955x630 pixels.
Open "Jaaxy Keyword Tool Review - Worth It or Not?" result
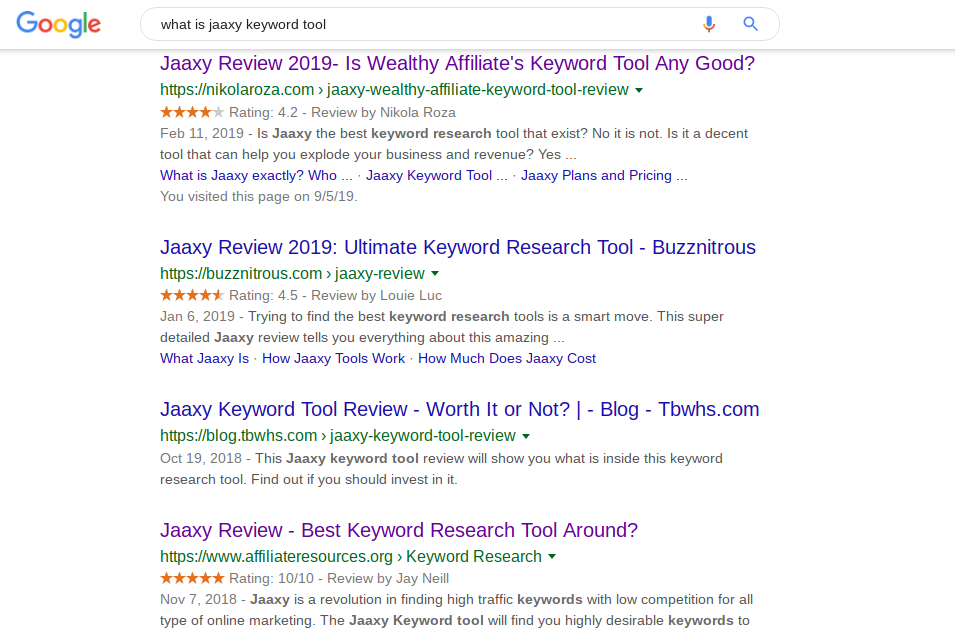point(460,409)
